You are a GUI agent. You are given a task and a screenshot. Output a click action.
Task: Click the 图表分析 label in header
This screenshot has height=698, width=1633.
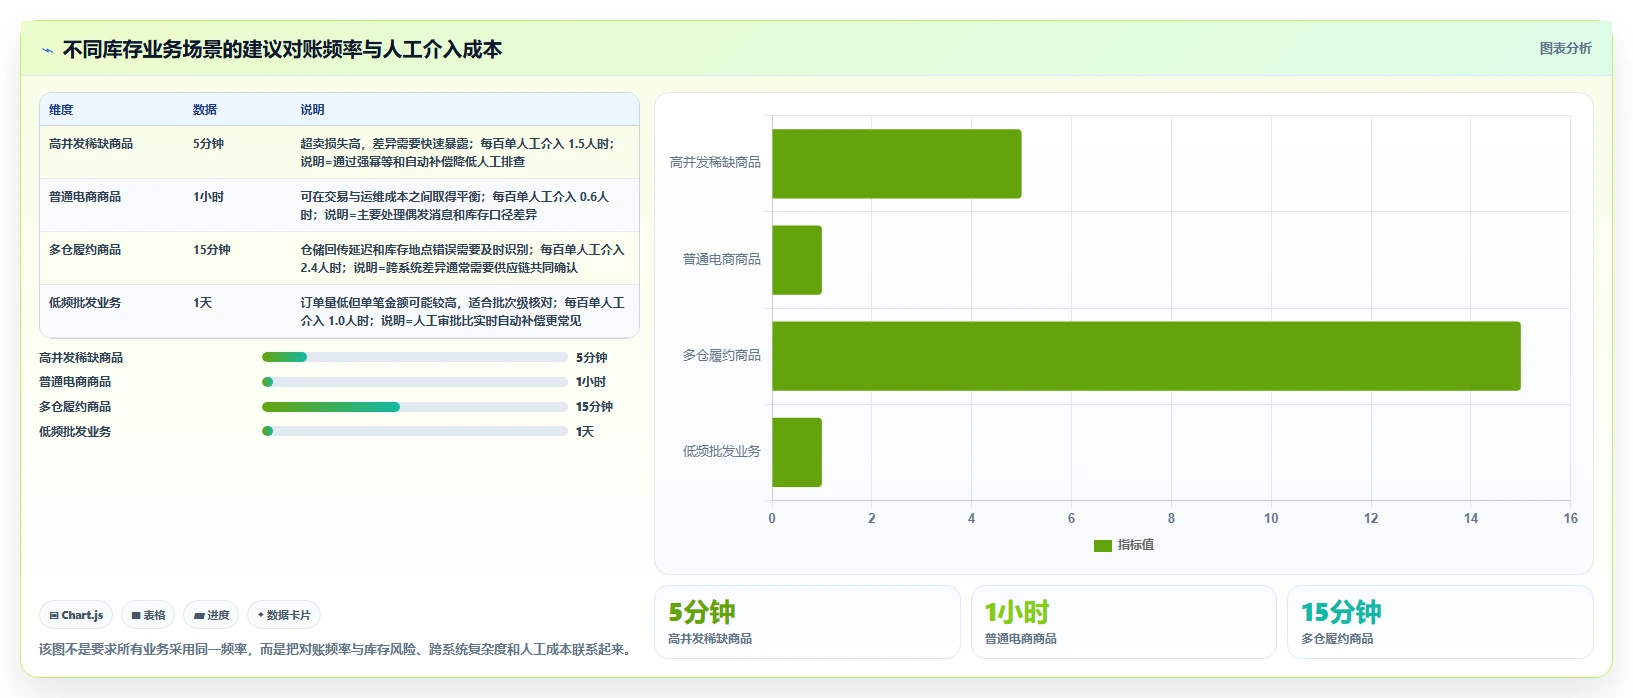point(1565,48)
